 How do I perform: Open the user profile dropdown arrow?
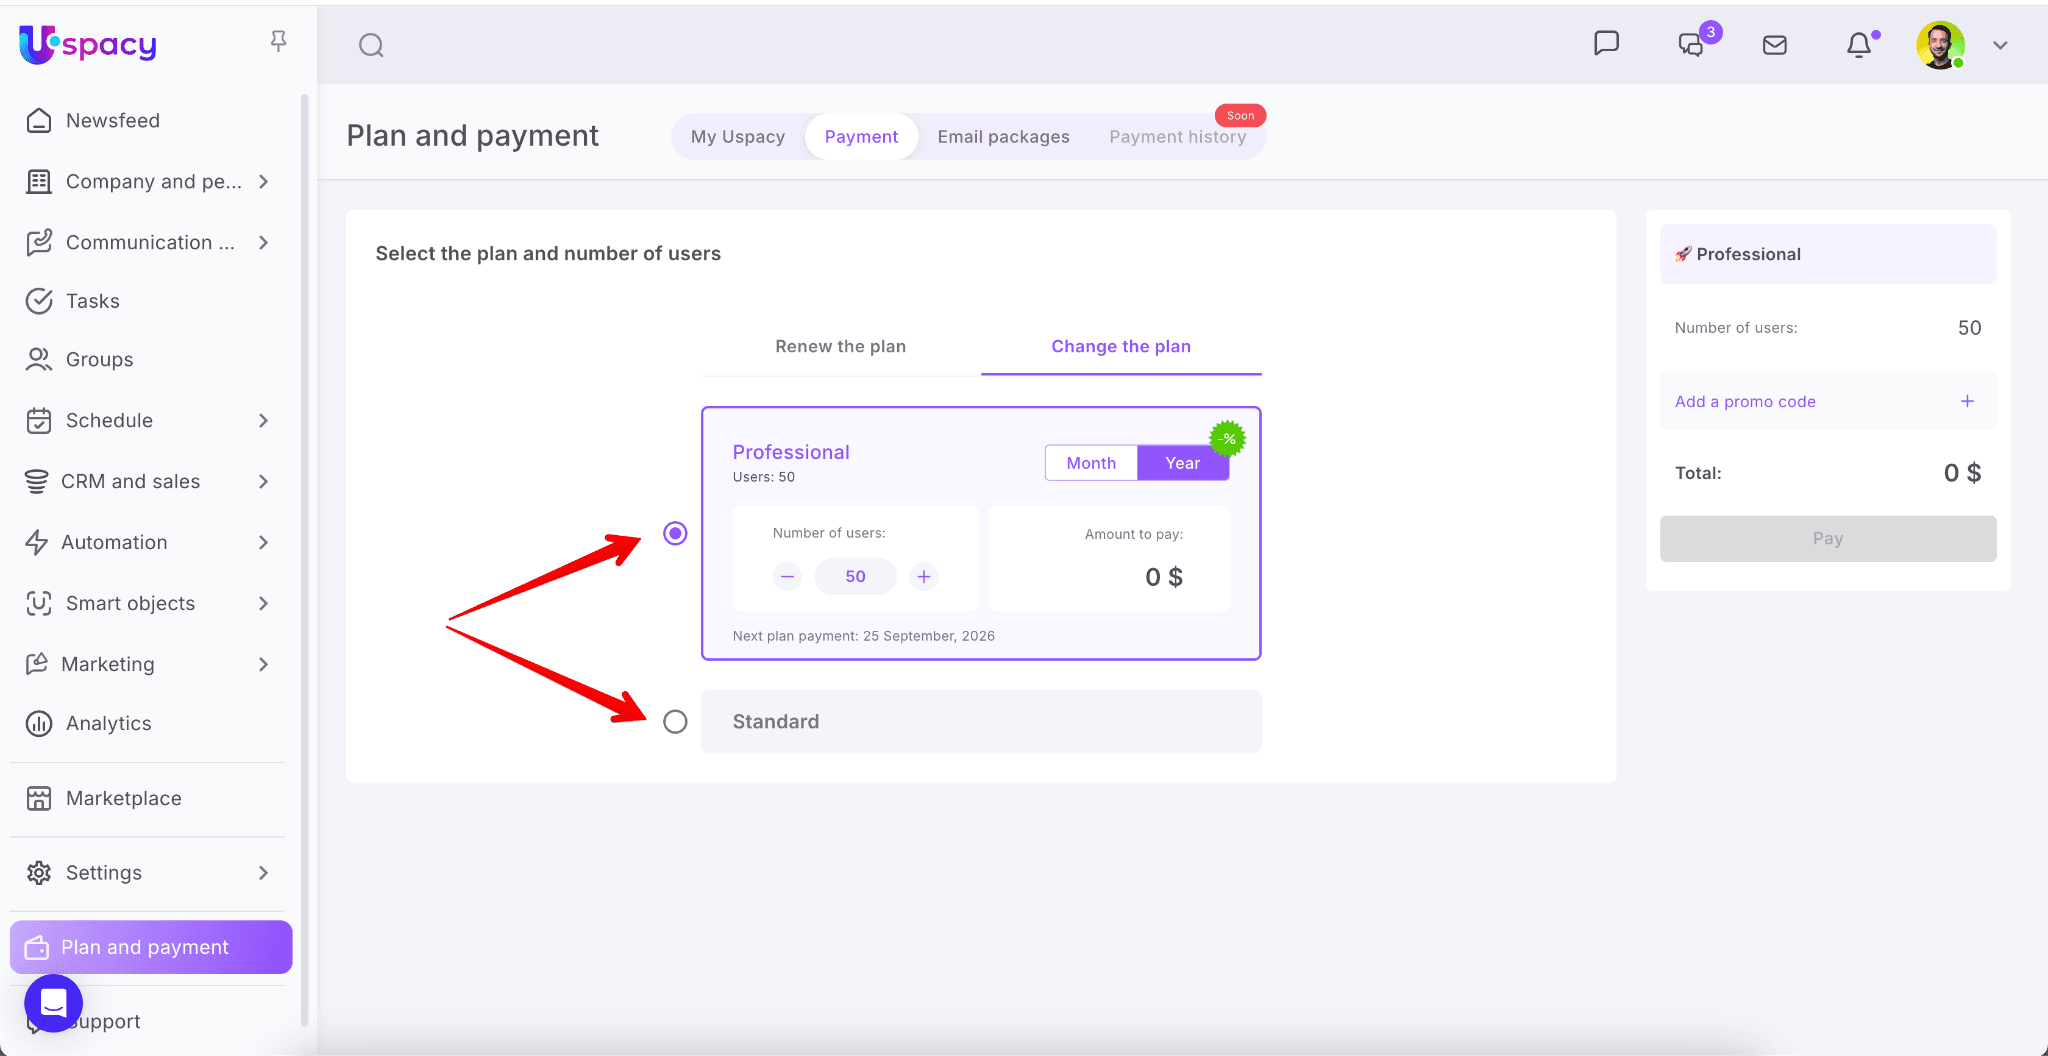2000,45
